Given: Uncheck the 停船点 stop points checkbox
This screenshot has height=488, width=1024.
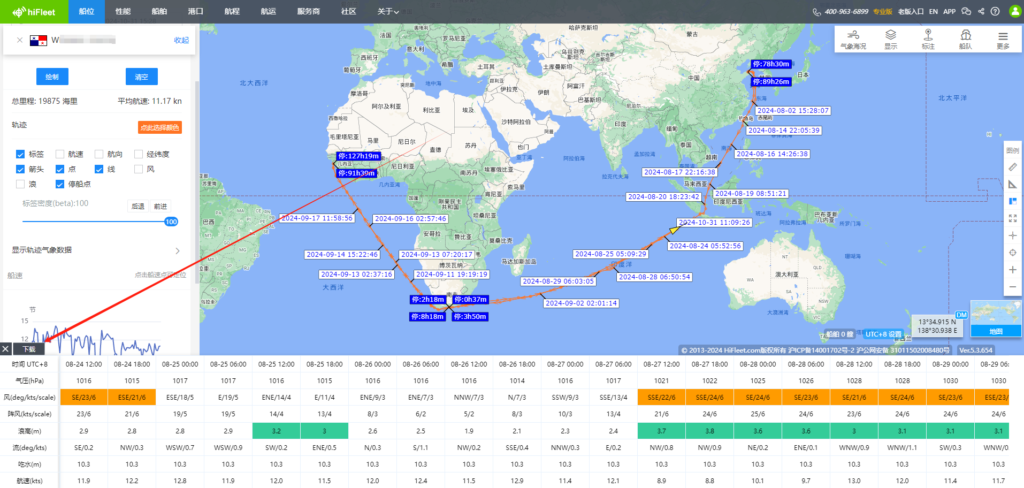Looking at the screenshot, I should pos(59,184).
